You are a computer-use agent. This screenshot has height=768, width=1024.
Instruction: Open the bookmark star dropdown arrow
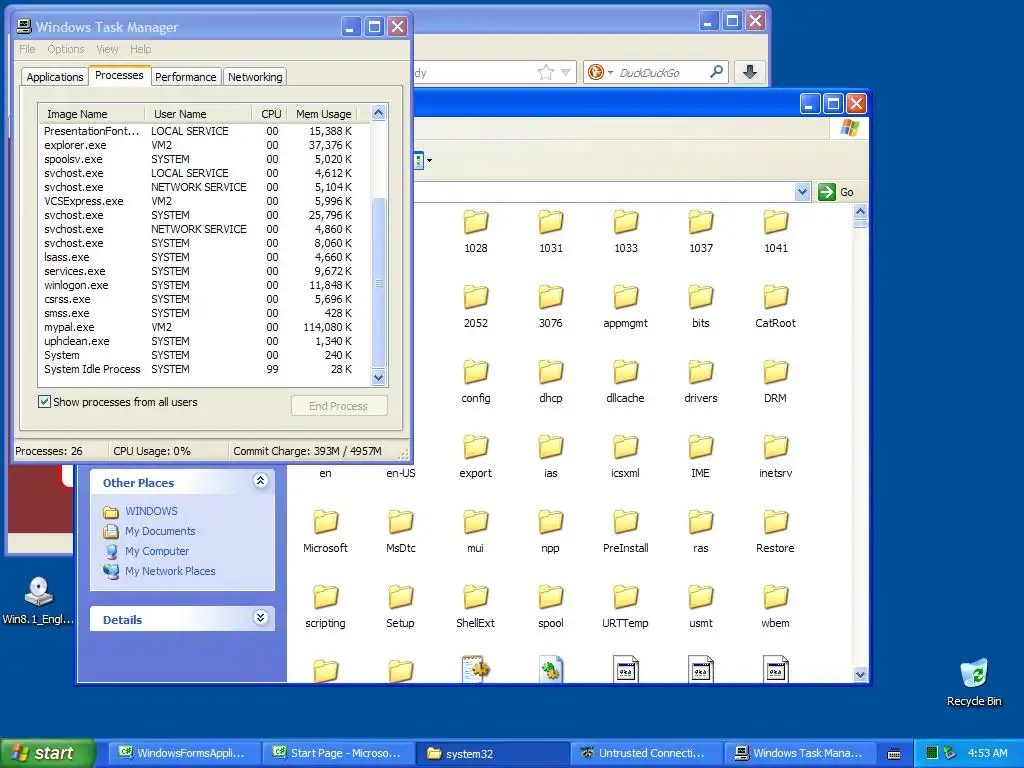[566, 72]
